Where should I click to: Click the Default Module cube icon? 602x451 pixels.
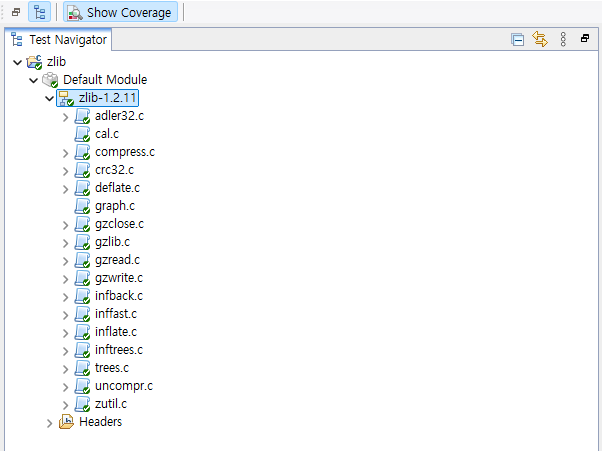[x=50, y=80]
